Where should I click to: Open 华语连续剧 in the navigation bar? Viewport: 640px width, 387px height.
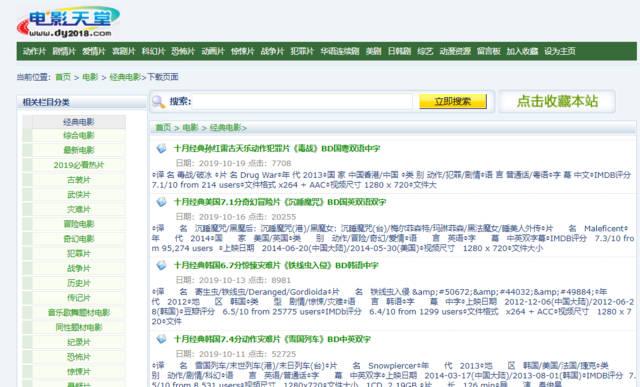[x=340, y=51]
